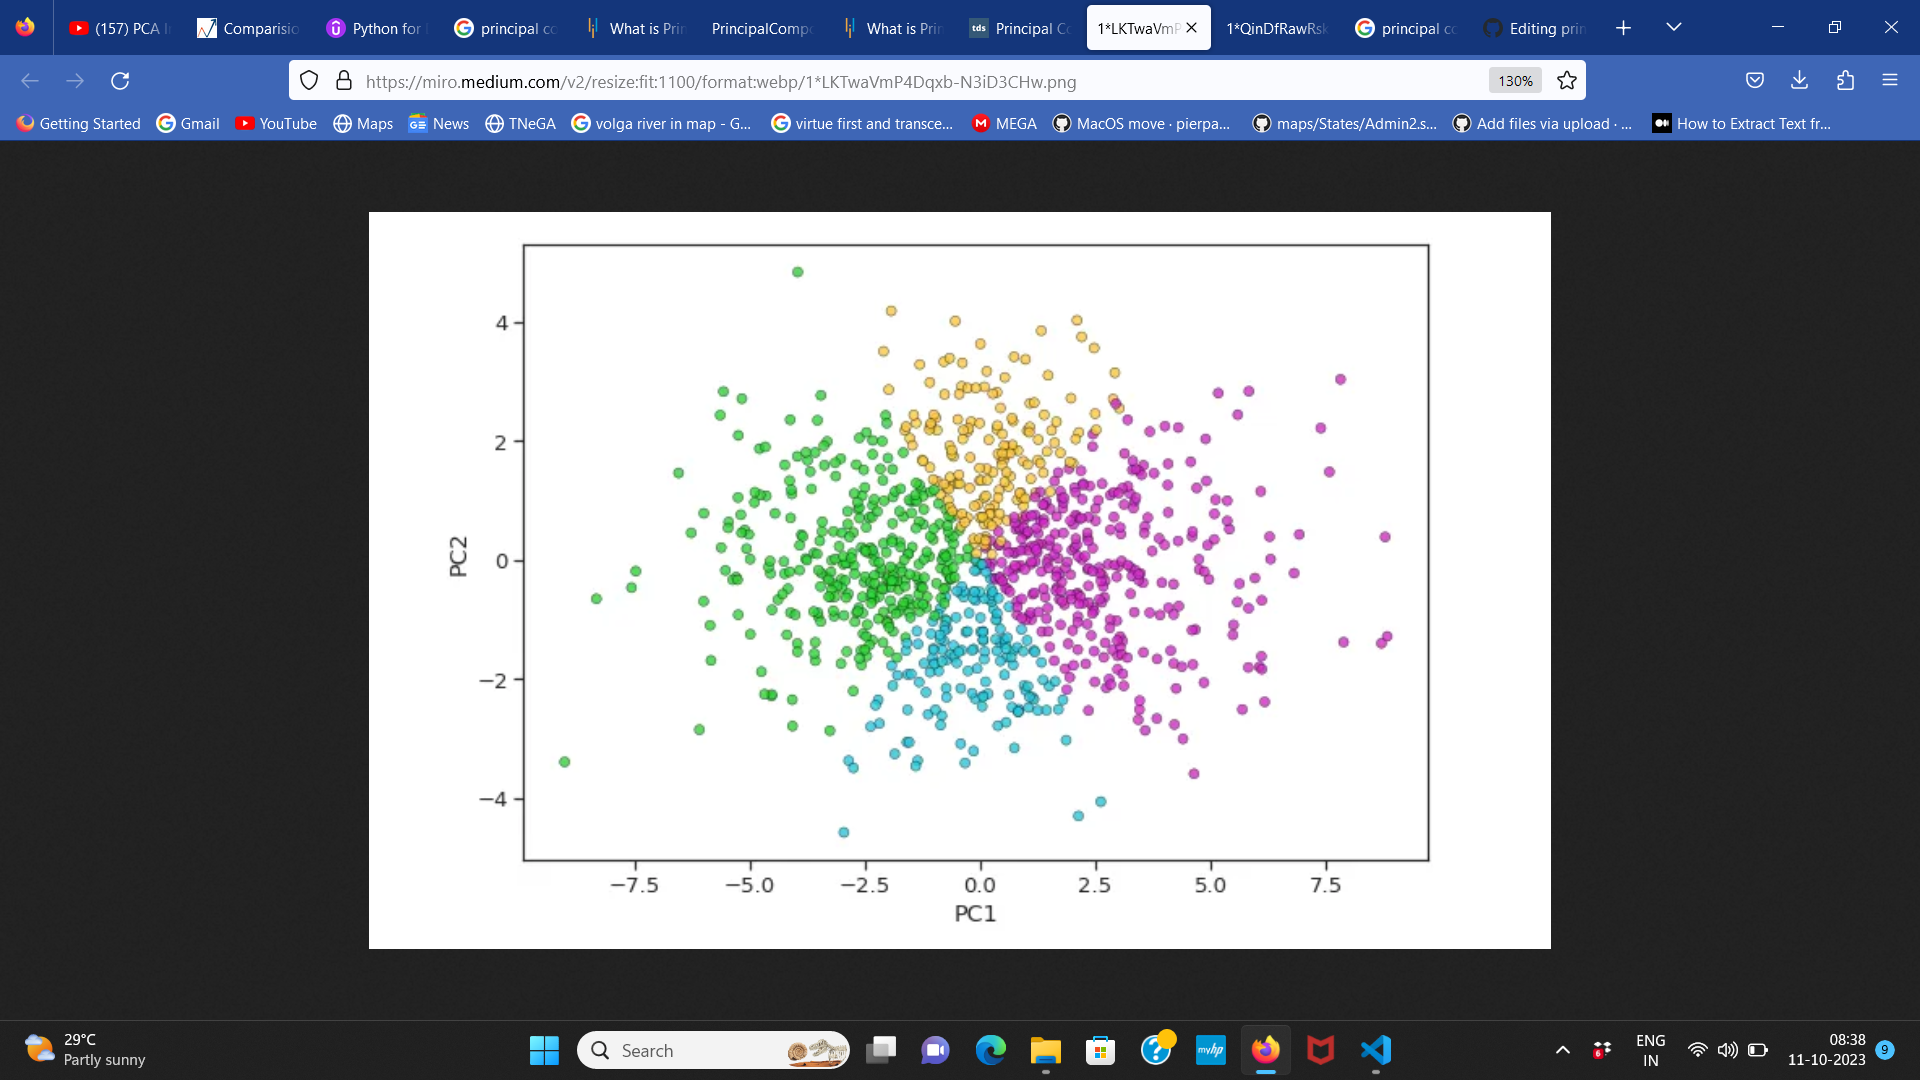1920x1080 pixels.
Task: Click the 130% zoom indicator
Action: click(x=1515, y=80)
